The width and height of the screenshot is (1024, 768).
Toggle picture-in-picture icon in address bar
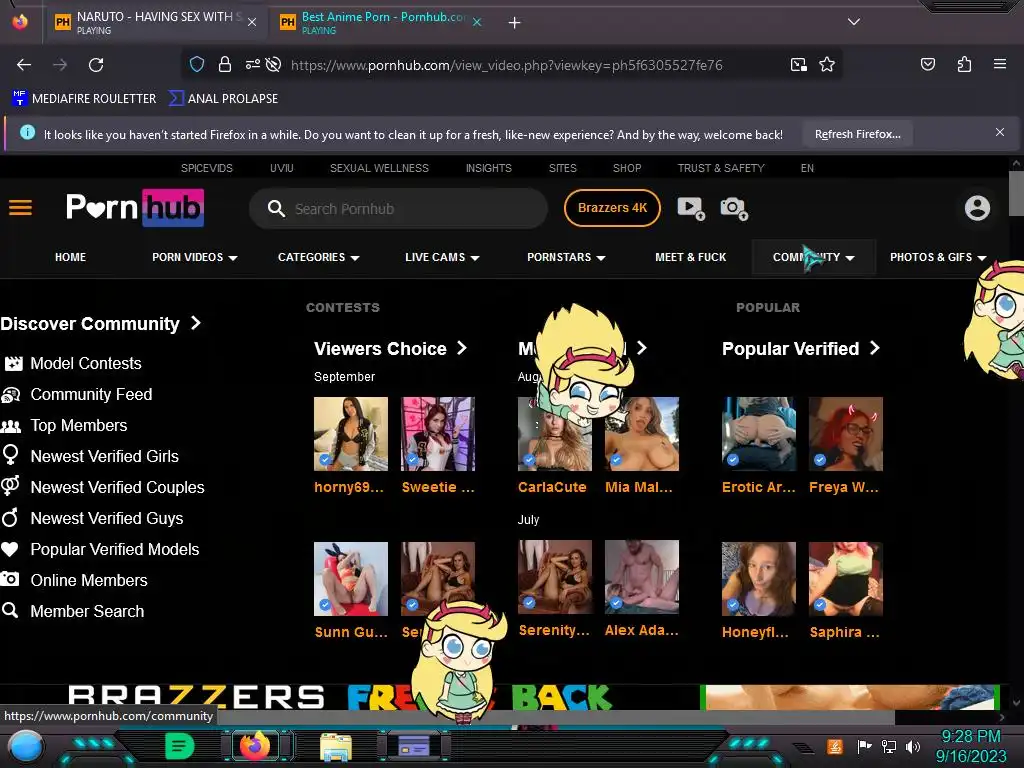point(798,64)
